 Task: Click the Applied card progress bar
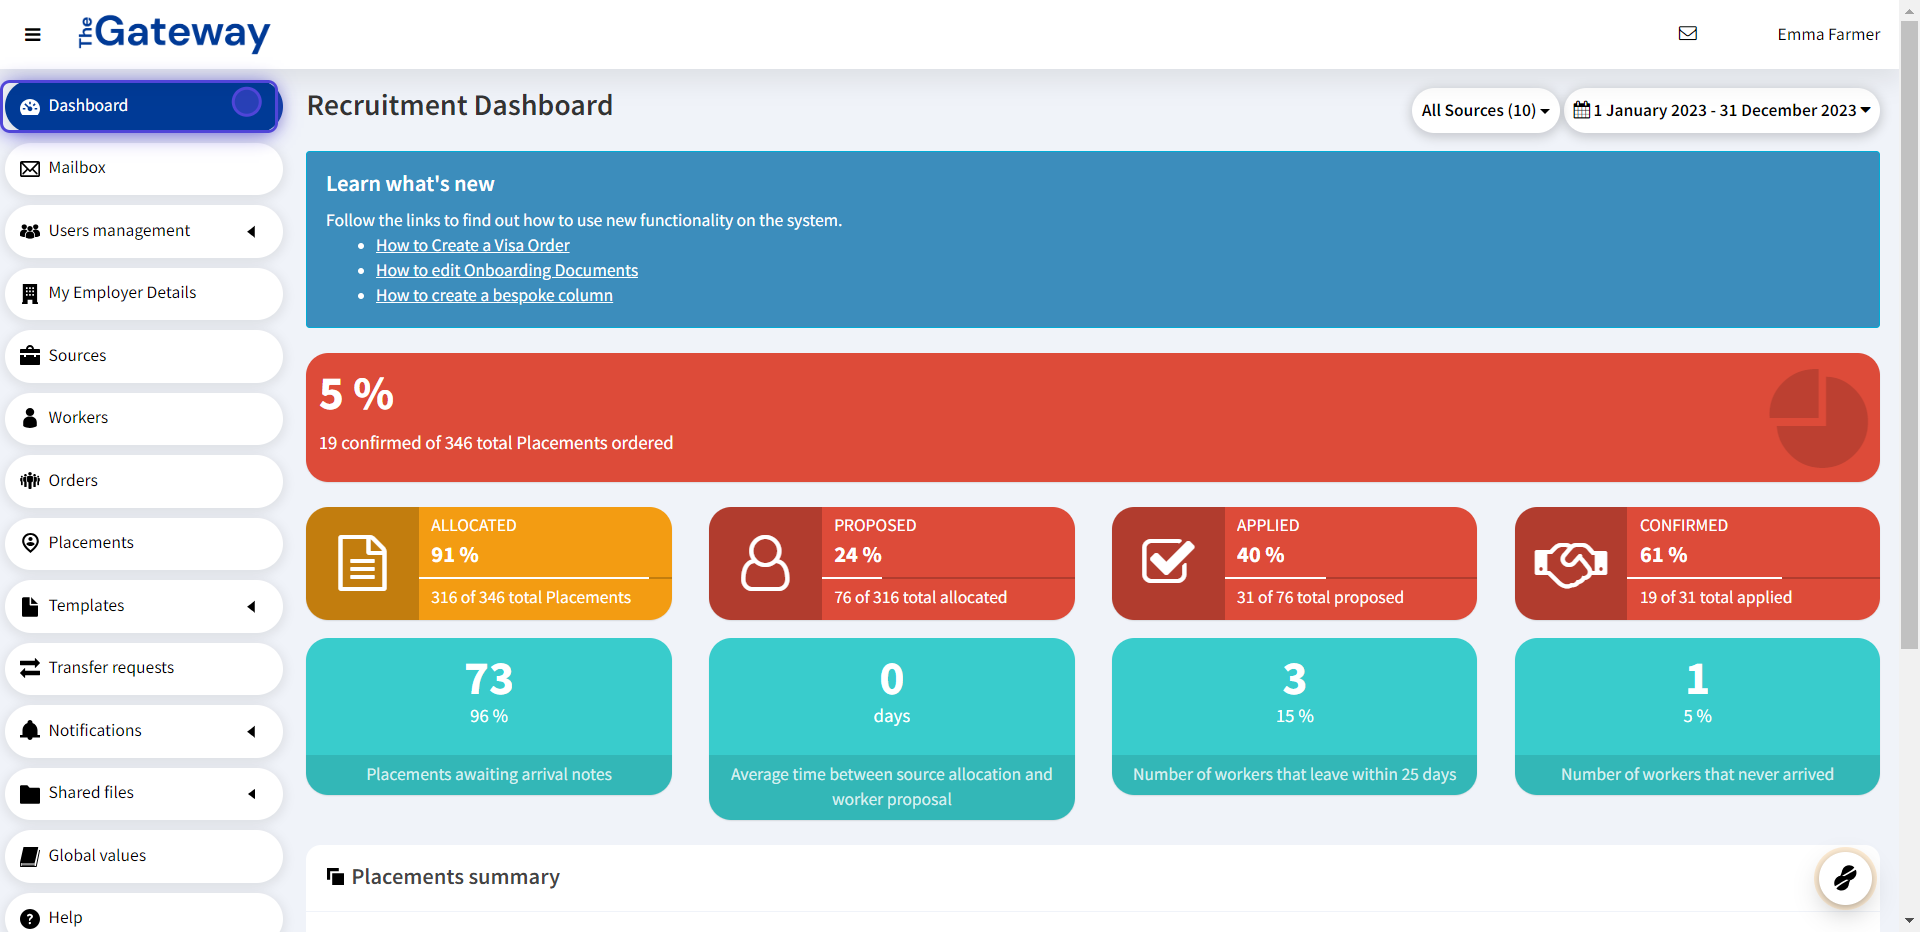[1351, 578]
